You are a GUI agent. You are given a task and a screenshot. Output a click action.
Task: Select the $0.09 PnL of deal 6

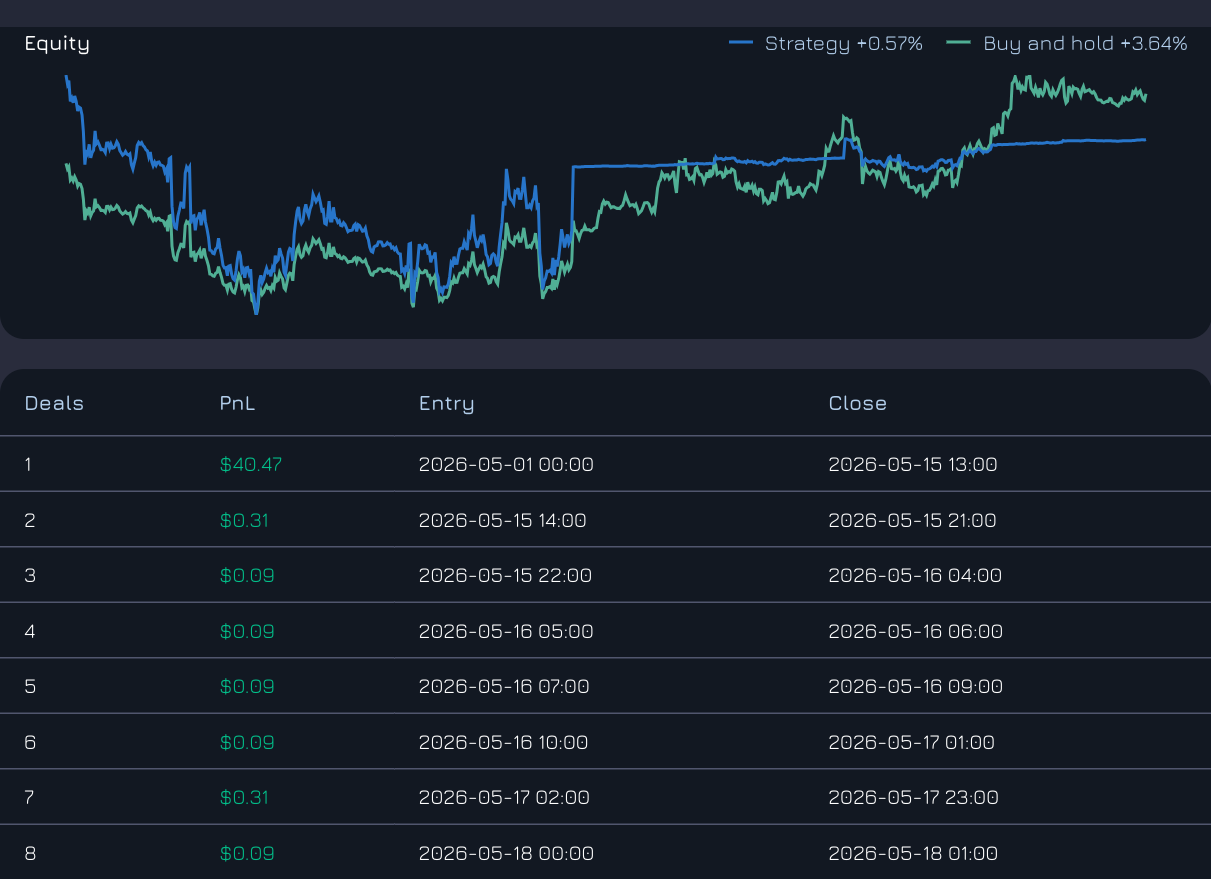(x=247, y=742)
